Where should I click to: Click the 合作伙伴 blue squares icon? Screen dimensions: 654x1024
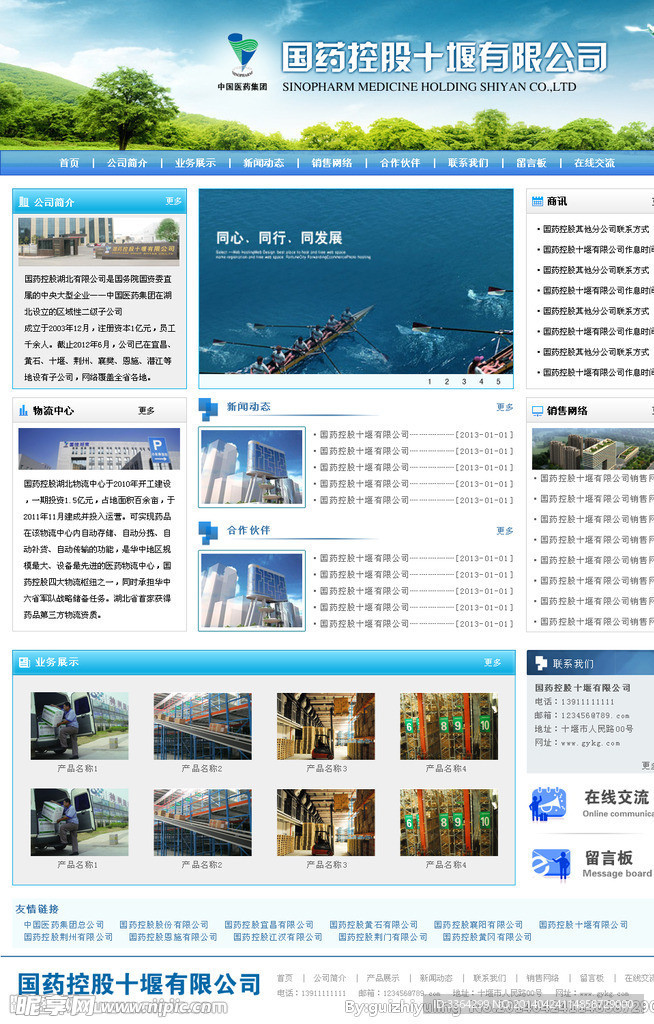click(x=208, y=532)
